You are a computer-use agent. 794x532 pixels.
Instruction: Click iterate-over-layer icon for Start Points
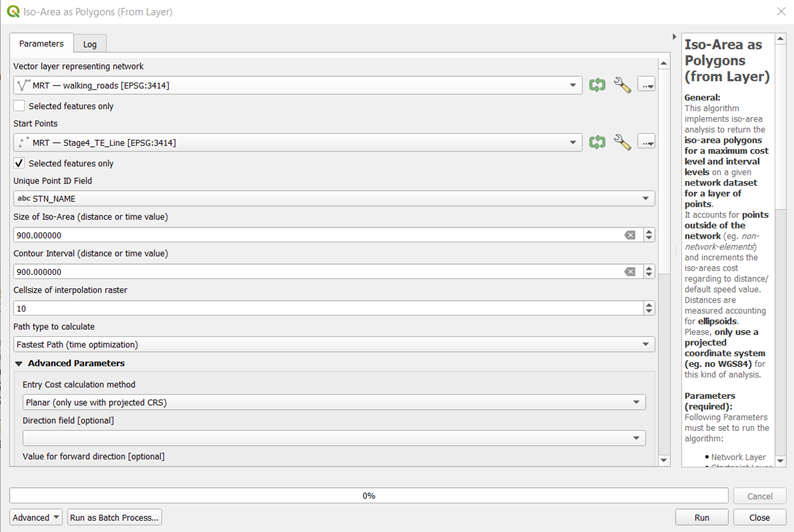[x=597, y=143]
